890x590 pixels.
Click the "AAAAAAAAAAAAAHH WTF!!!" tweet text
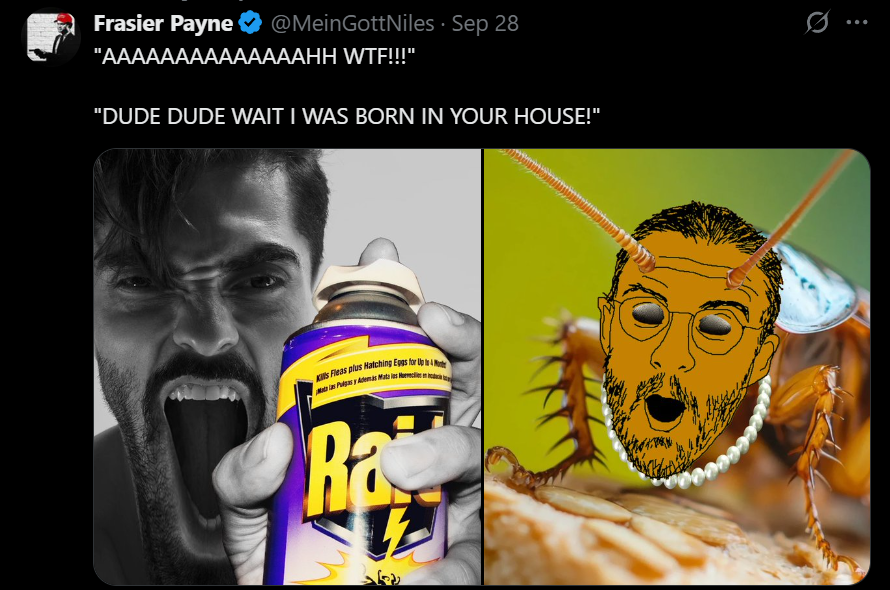coord(254,57)
